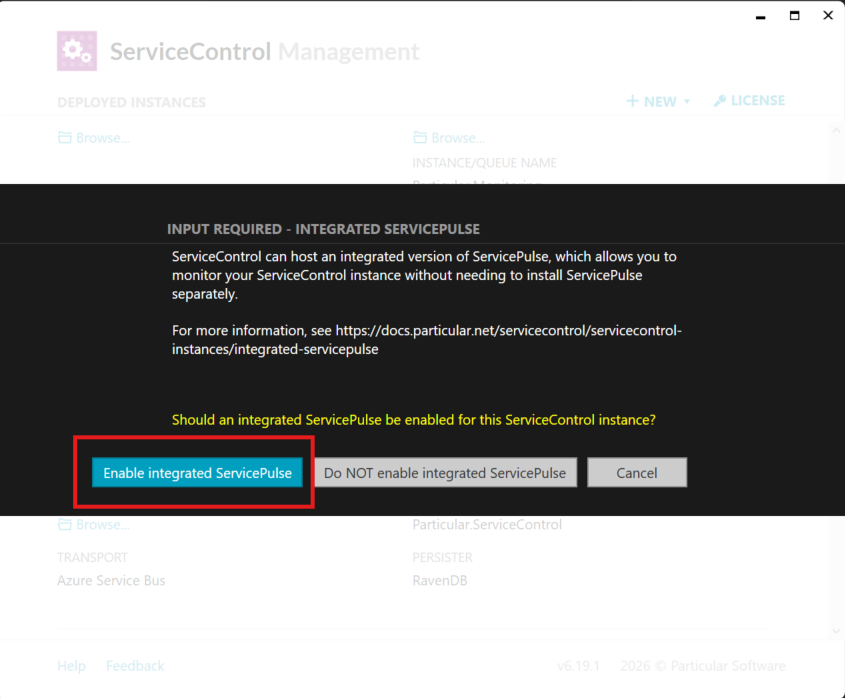Click Browse link above TRANSPORT label
Image resolution: width=845 pixels, height=698 pixels.
click(102, 524)
